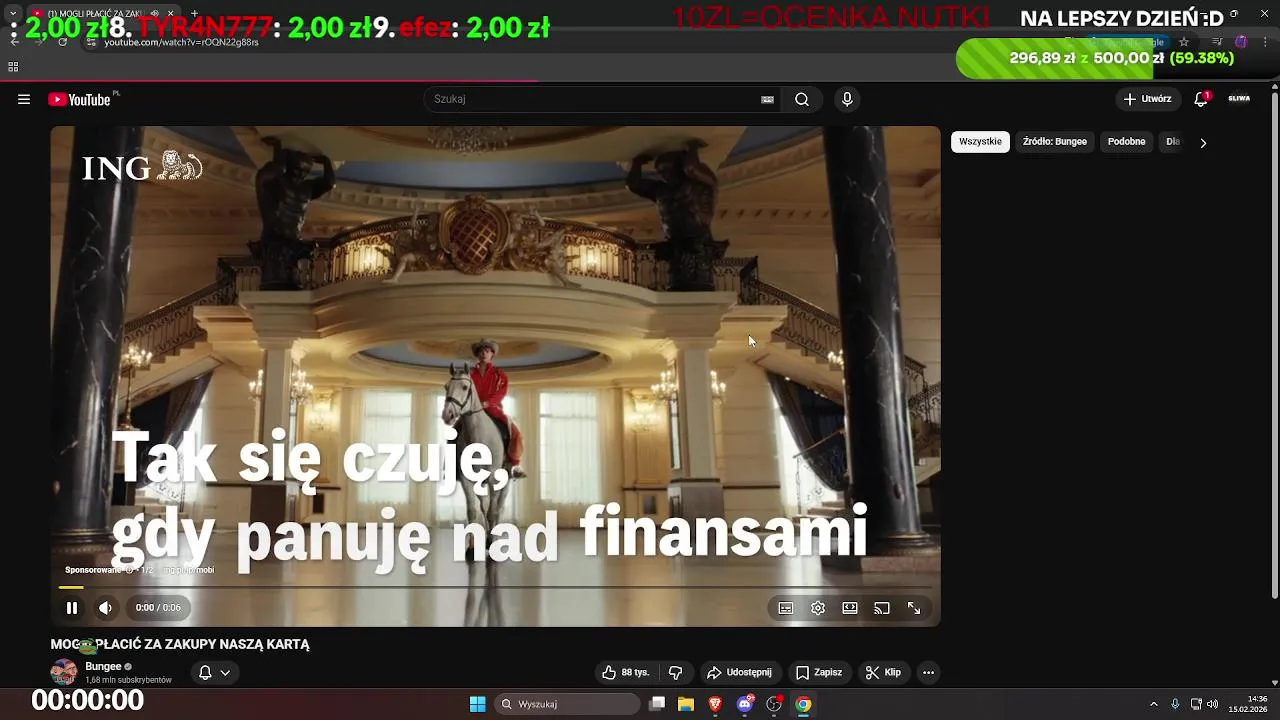Mute the video with speaker icon
This screenshot has height=720, width=1280.
(105, 608)
